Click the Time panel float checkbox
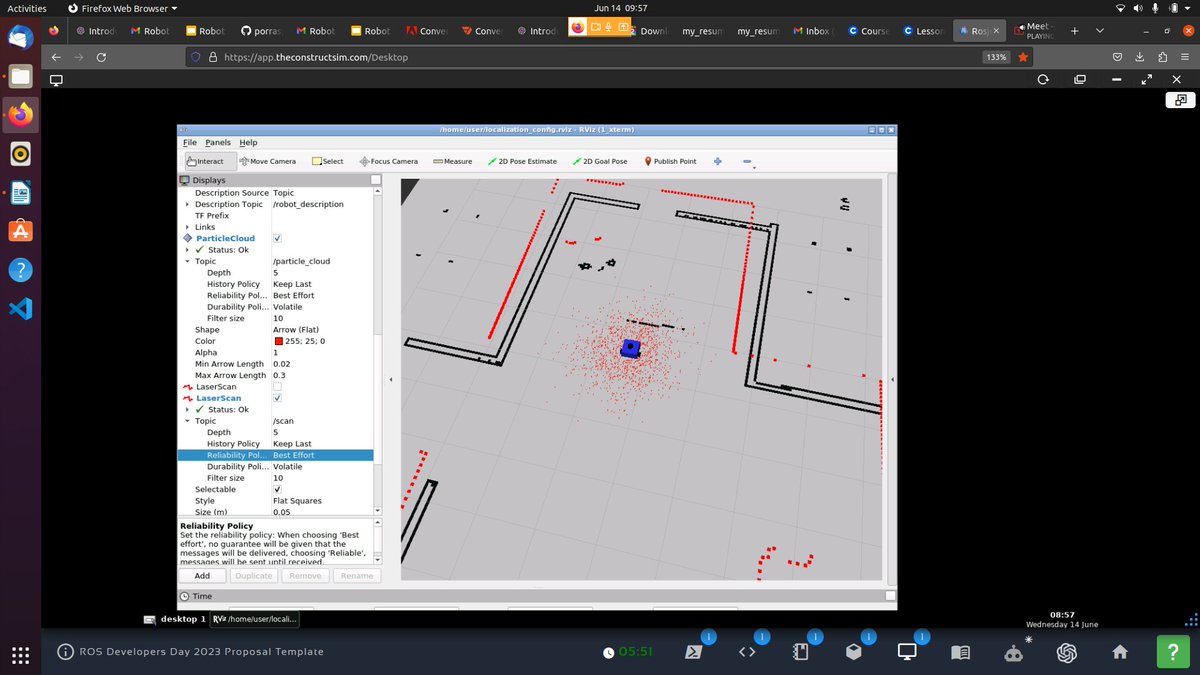This screenshot has height=675, width=1200. (890, 595)
